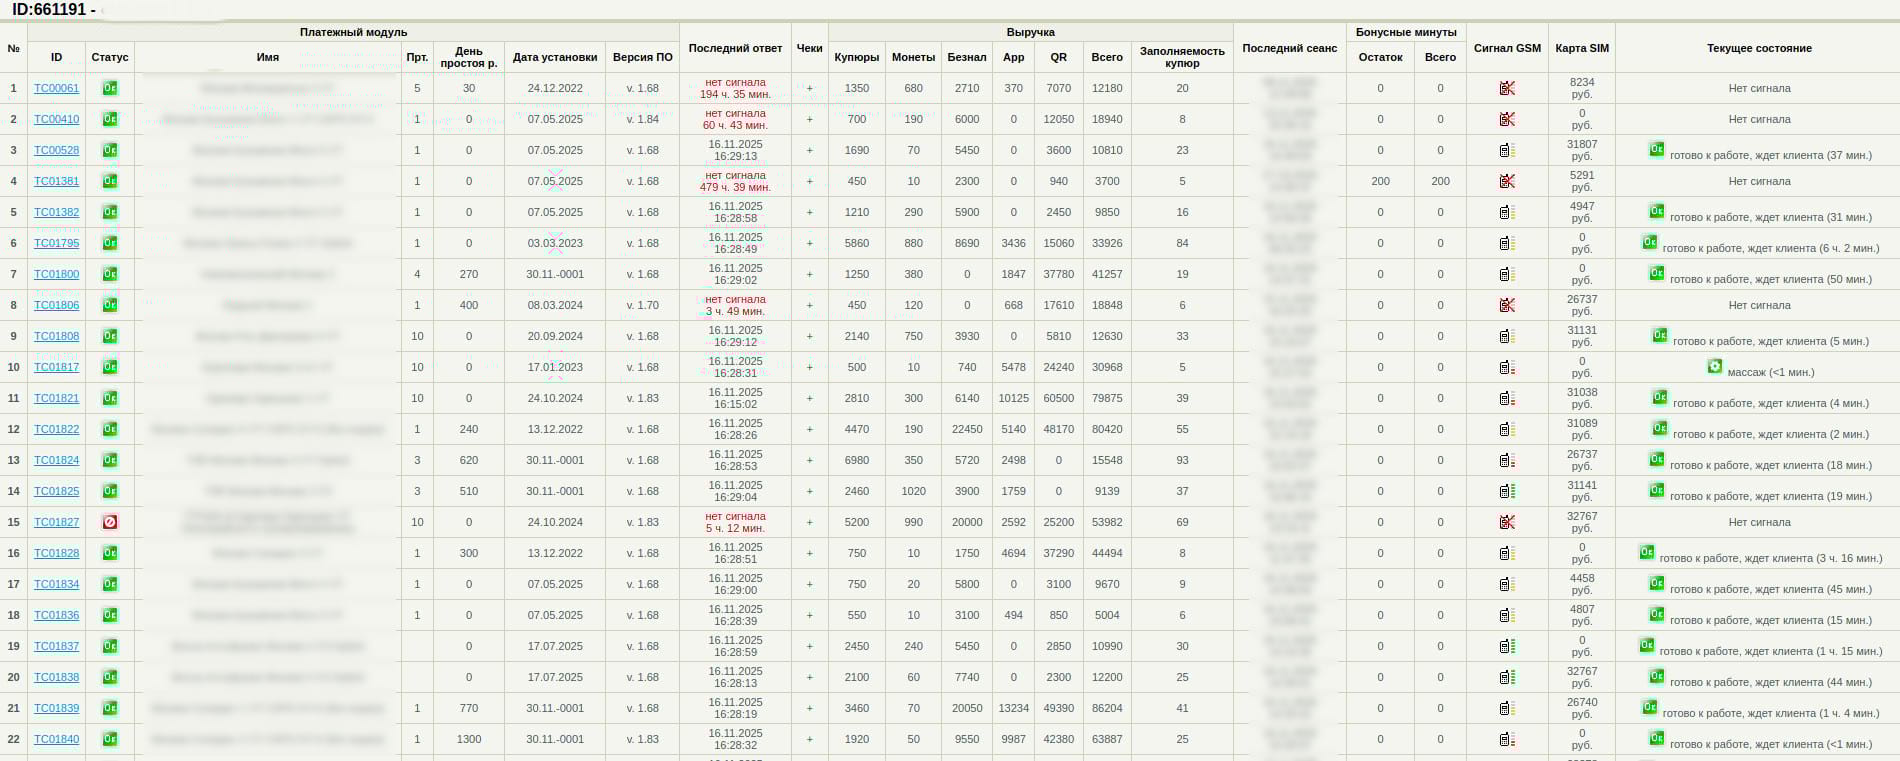
Task: Click the no-signal GSM icon in the TC01806 row
Action: point(1507,305)
